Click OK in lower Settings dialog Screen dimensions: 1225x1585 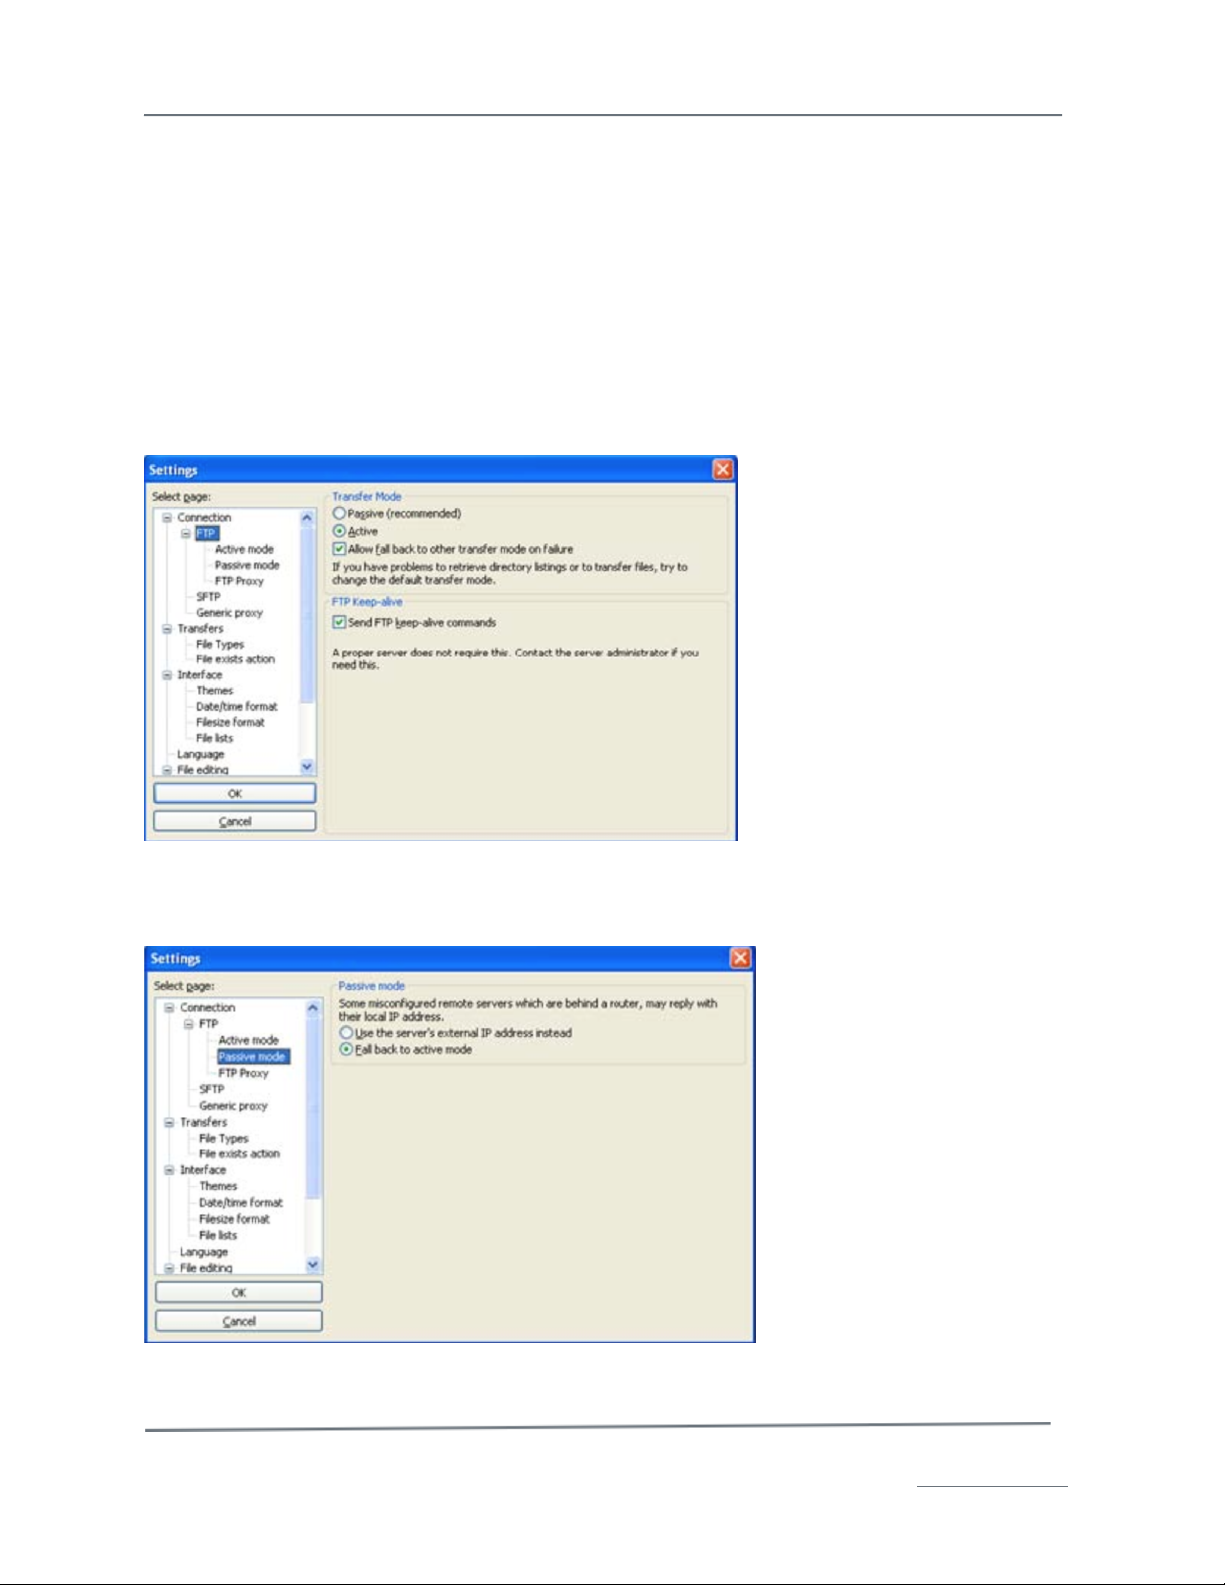[239, 1292]
